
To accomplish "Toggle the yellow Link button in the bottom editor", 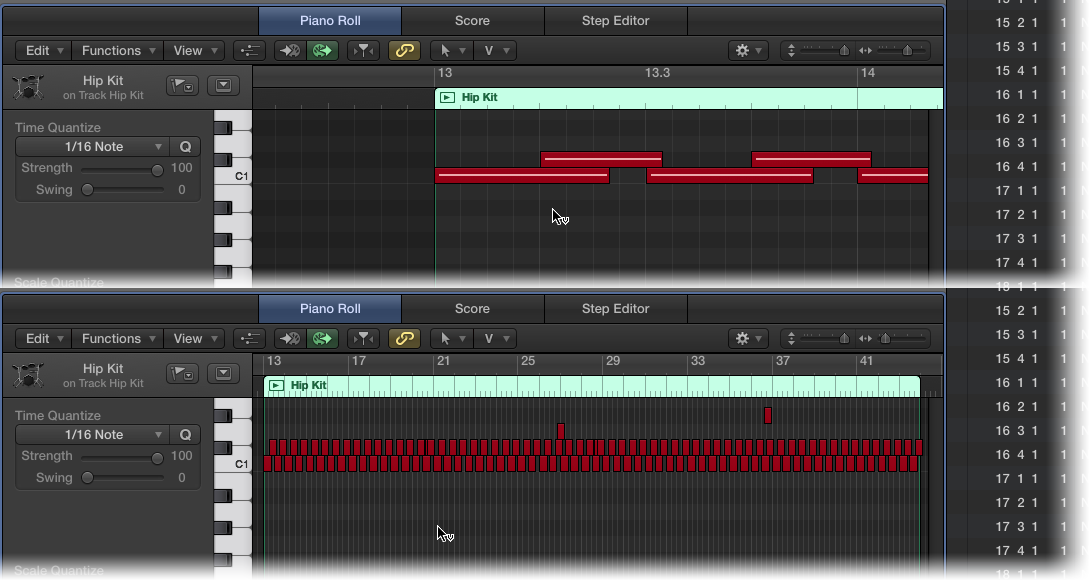I will click(x=404, y=339).
